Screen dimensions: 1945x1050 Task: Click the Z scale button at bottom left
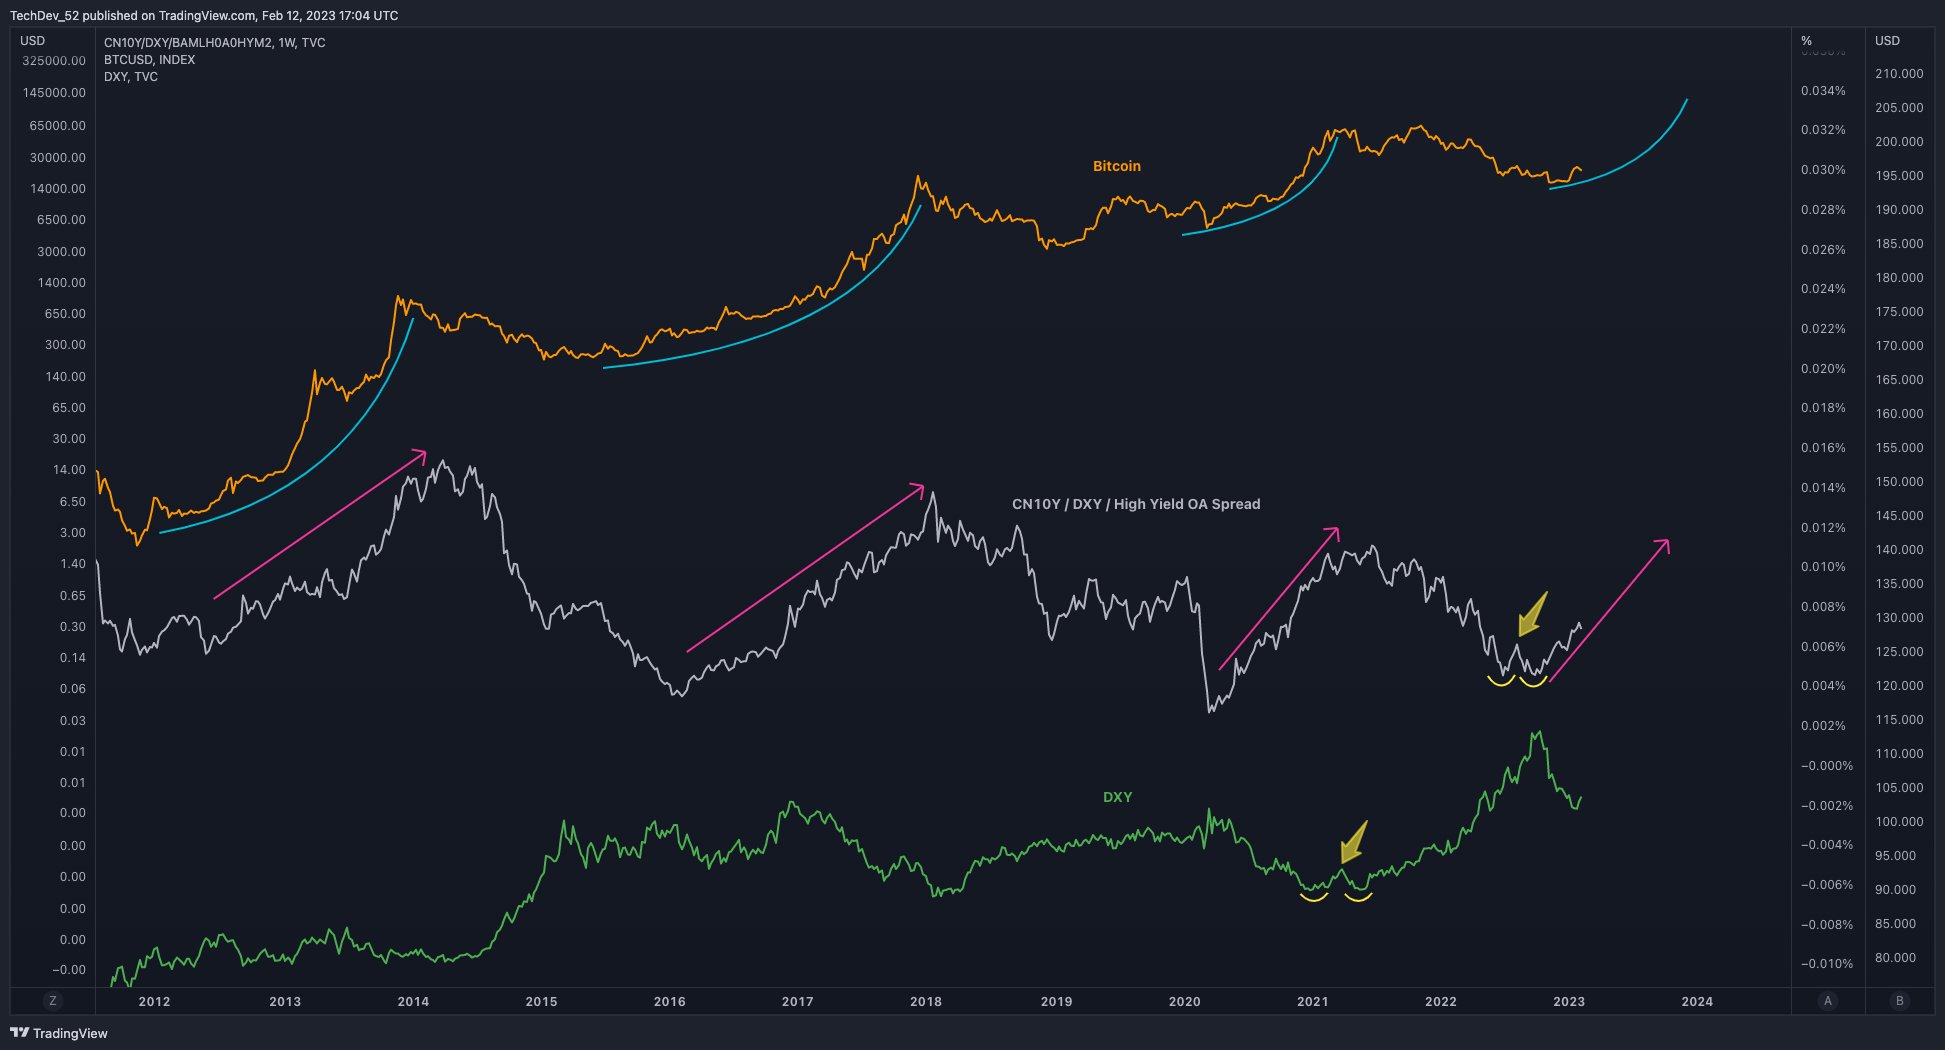52,1001
